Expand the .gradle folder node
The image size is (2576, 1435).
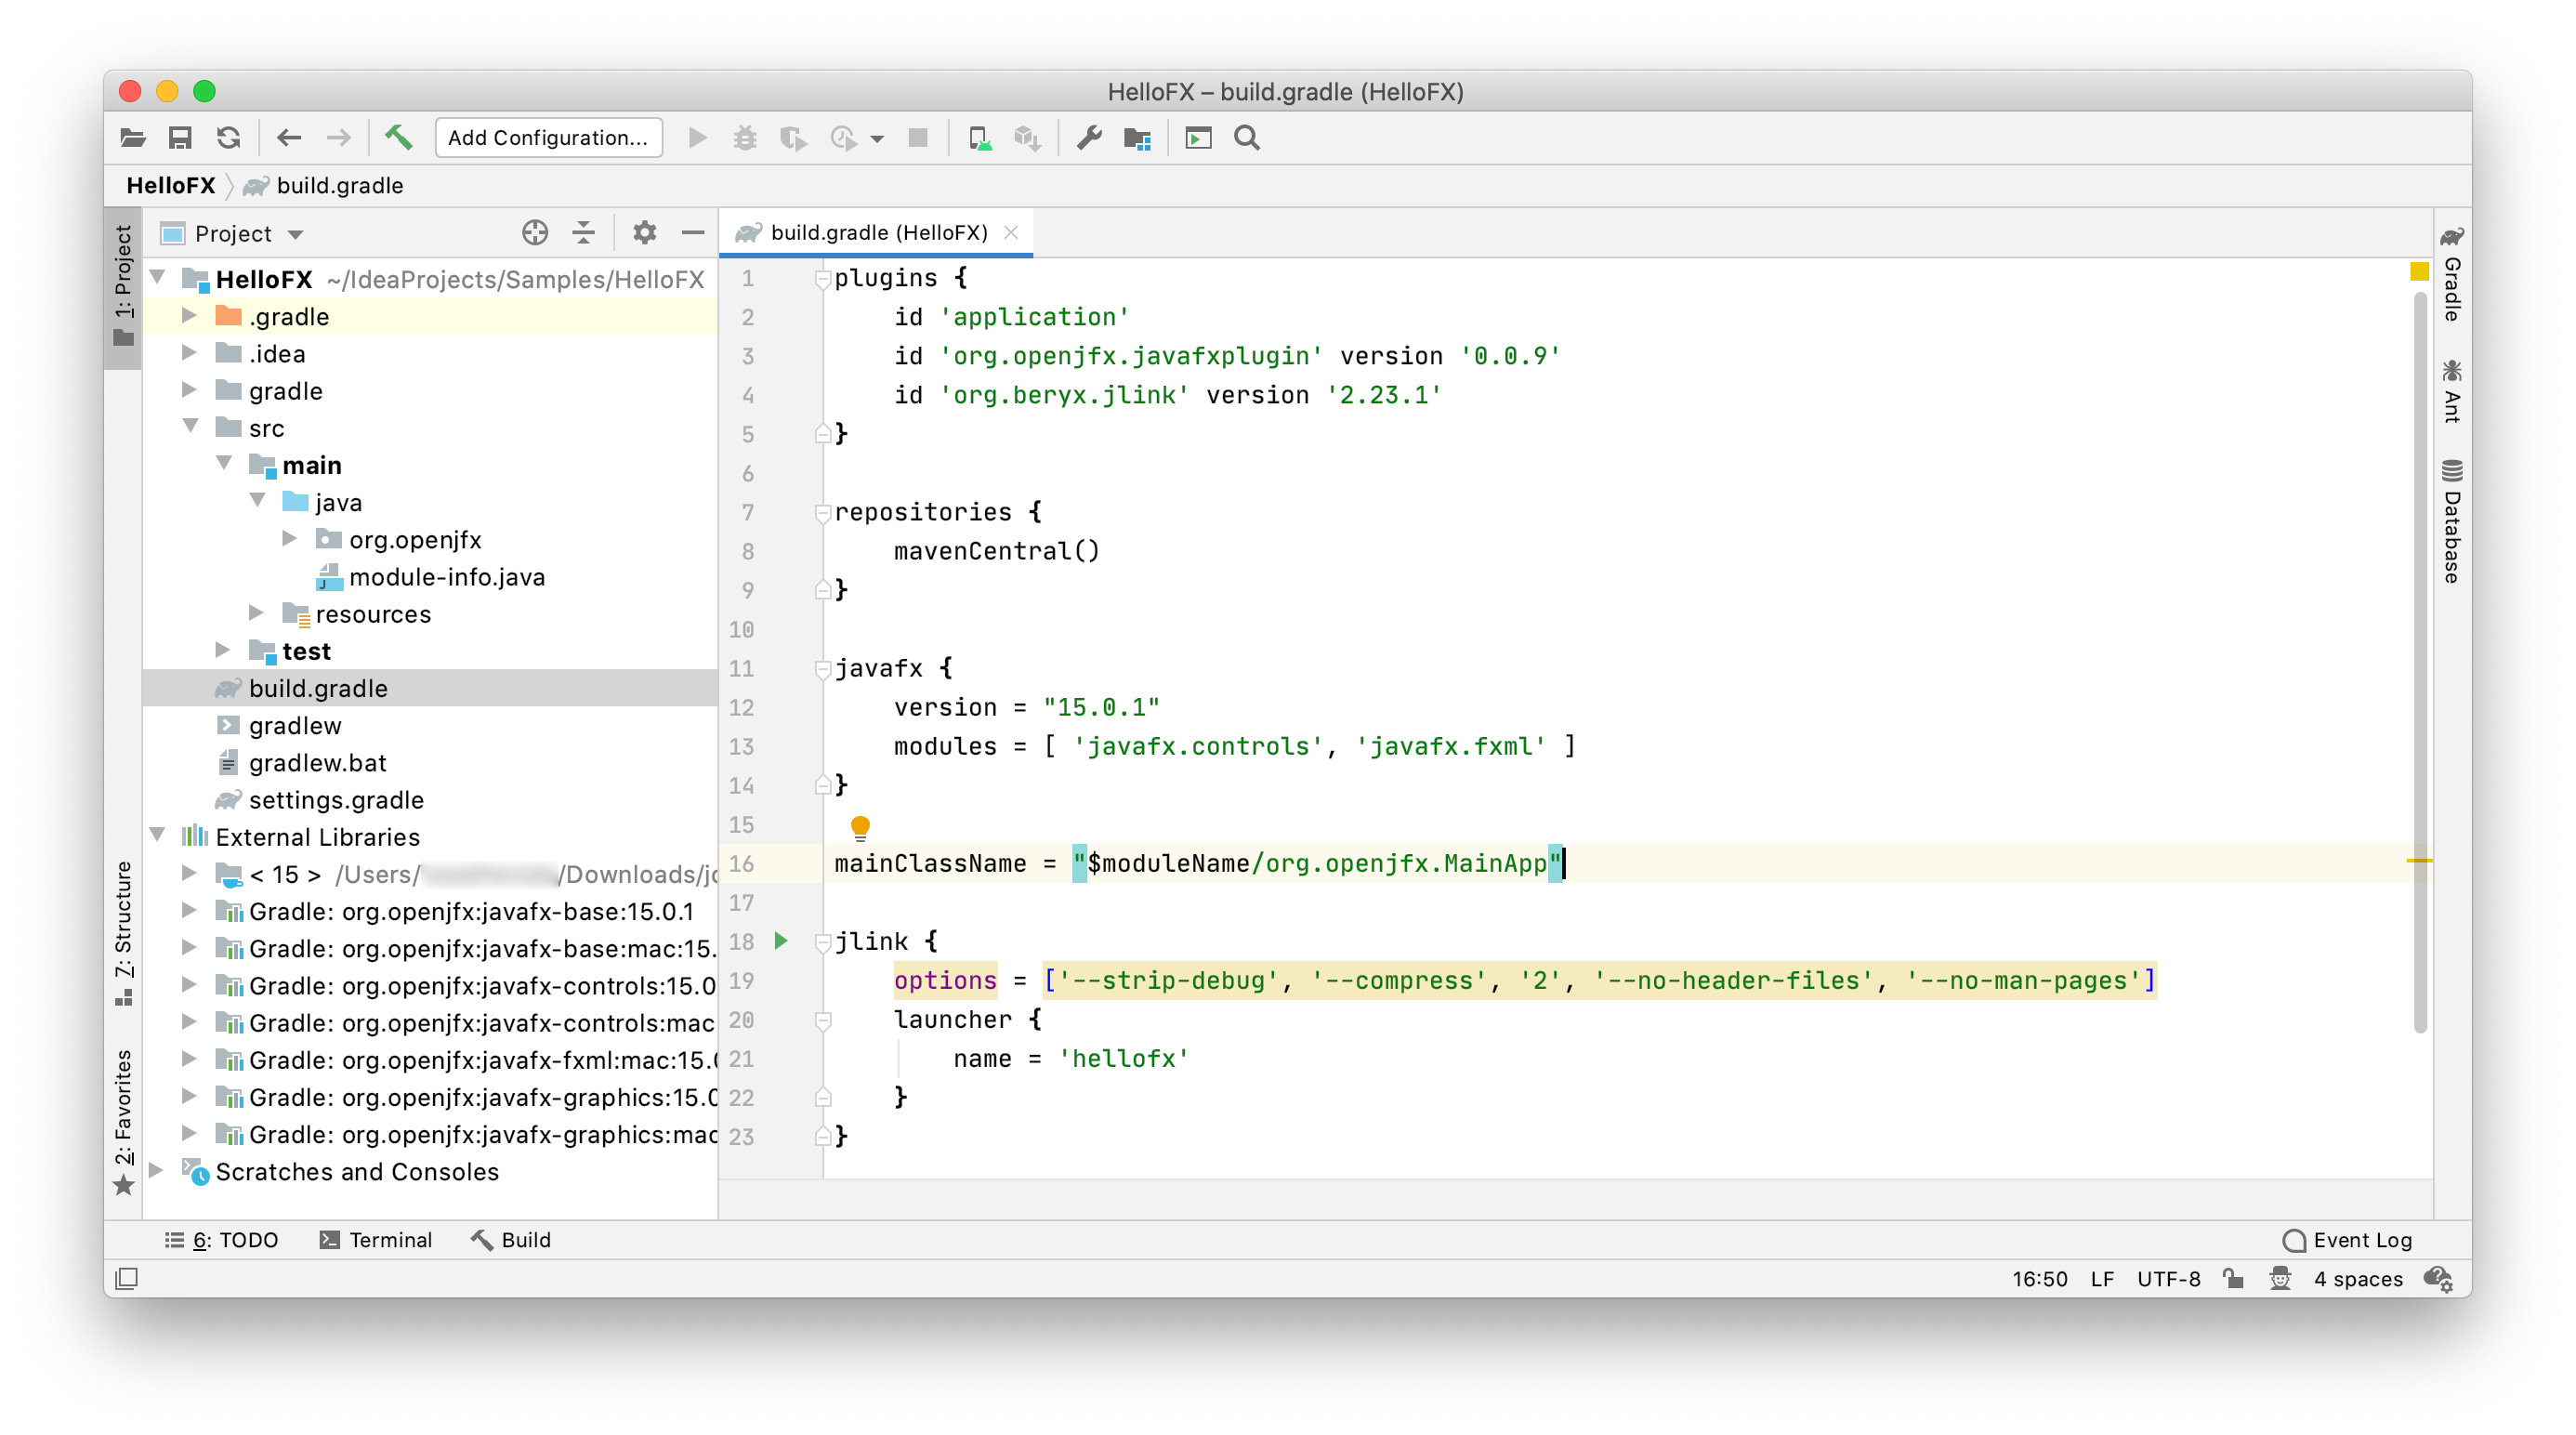tap(188, 316)
